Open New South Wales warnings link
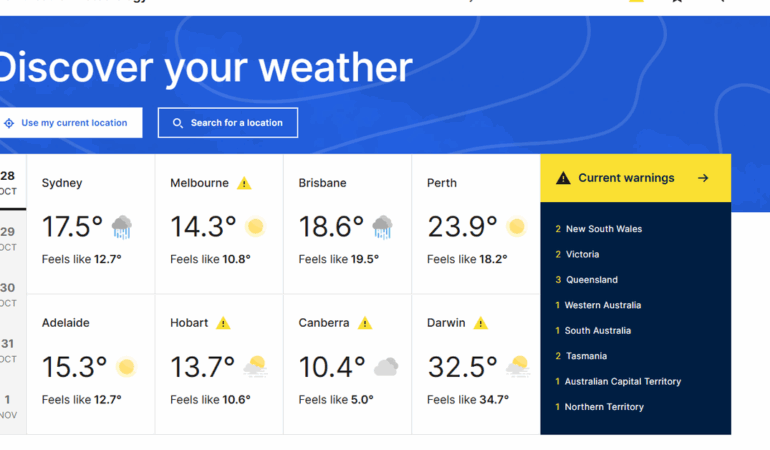This screenshot has height=450, width=770. tap(603, 229)
